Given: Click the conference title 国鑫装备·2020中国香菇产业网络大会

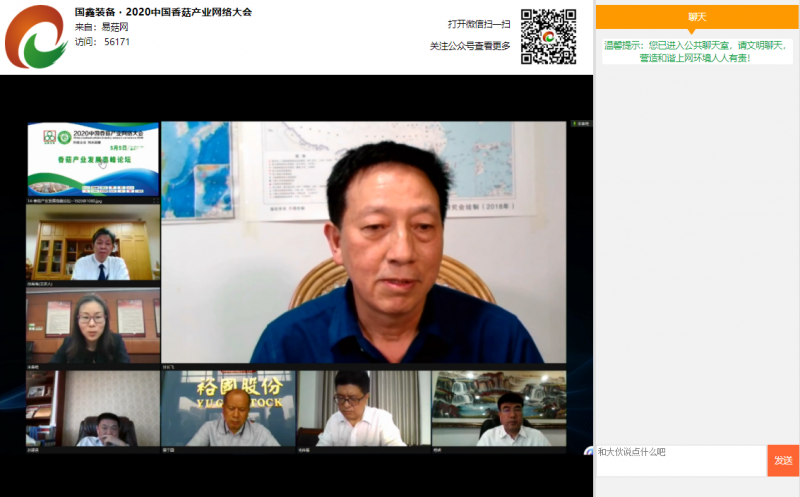Looking at the screenshot, I should click(163, 12).
